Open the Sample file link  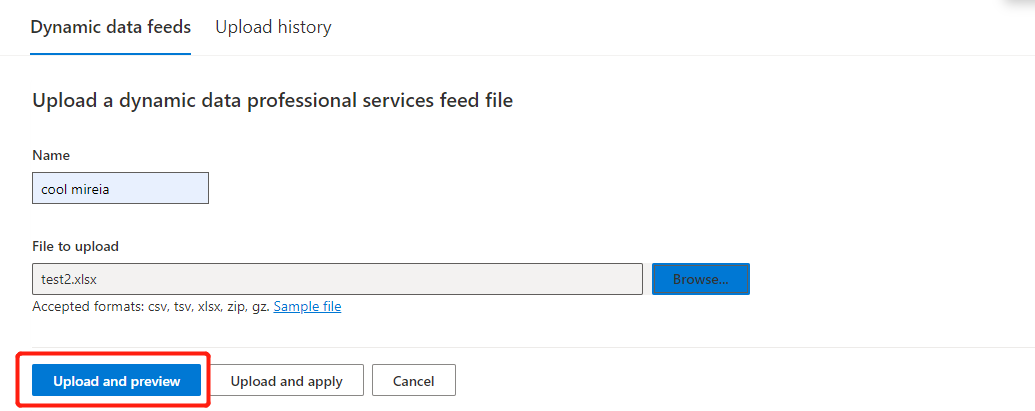307,307
